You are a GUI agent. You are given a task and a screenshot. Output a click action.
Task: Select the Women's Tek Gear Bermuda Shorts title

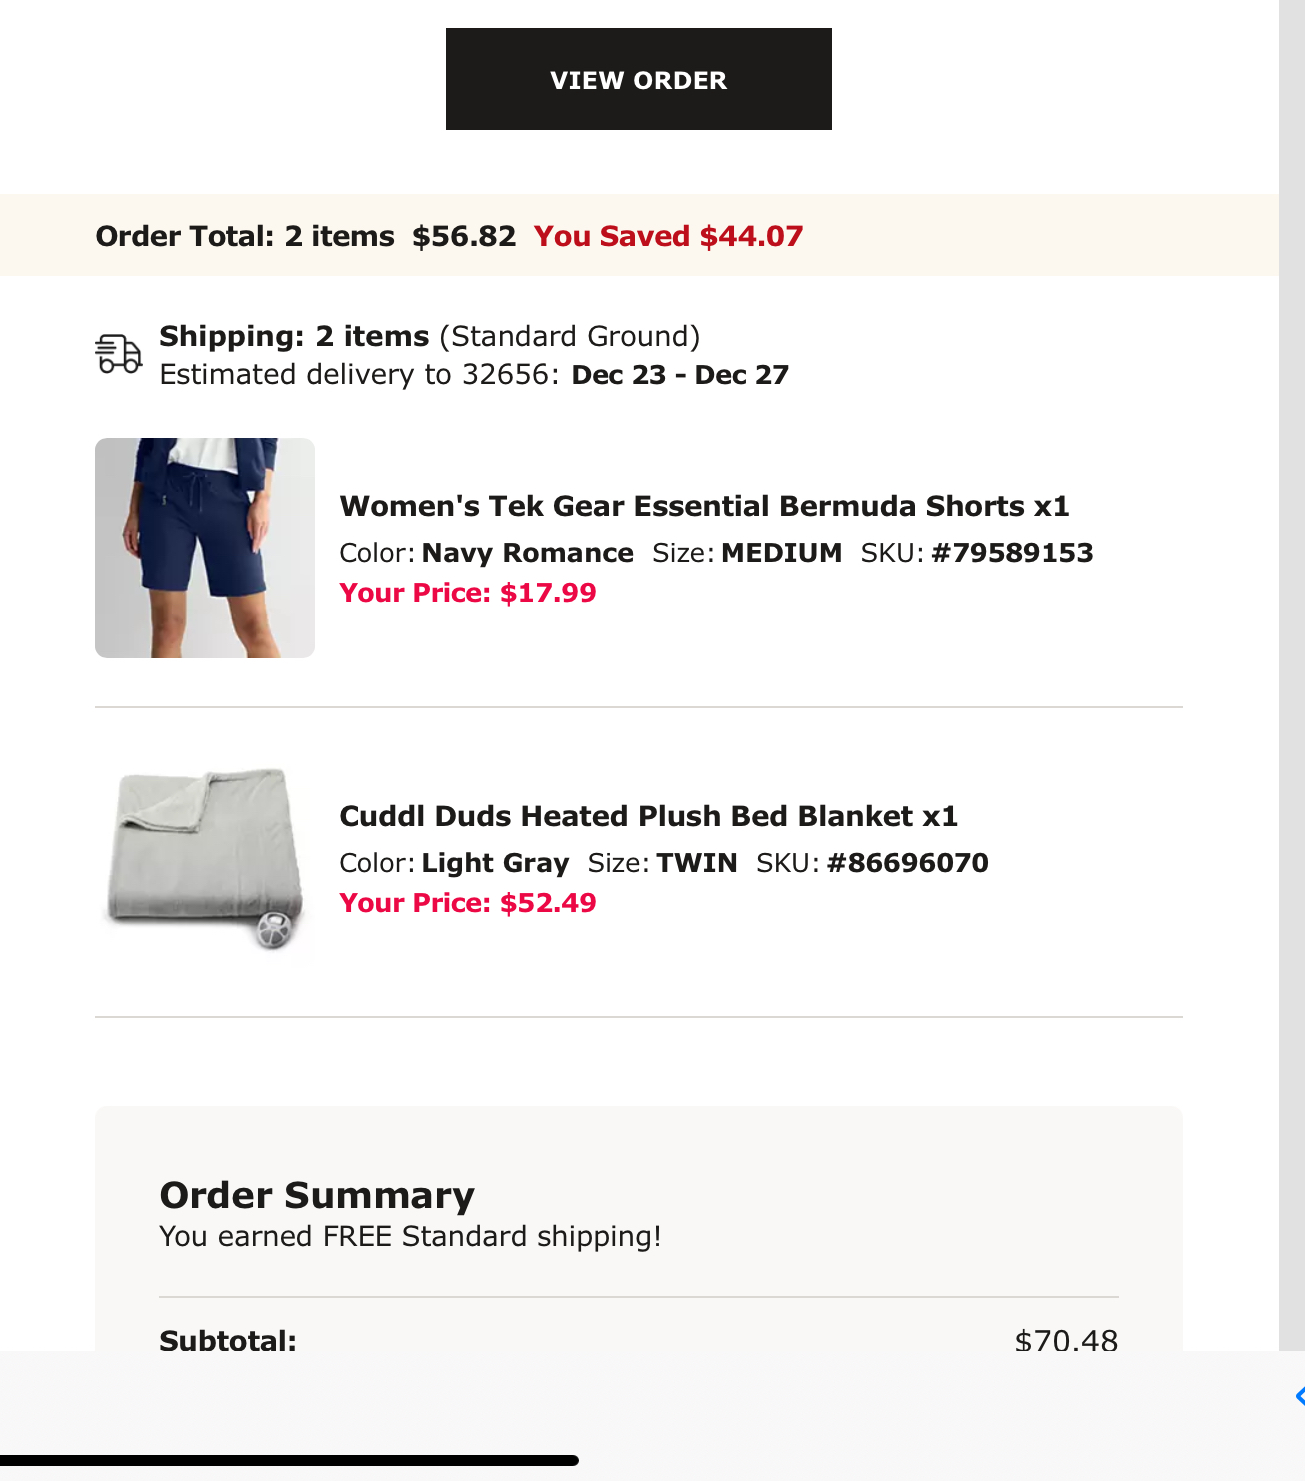click(704, 506)
